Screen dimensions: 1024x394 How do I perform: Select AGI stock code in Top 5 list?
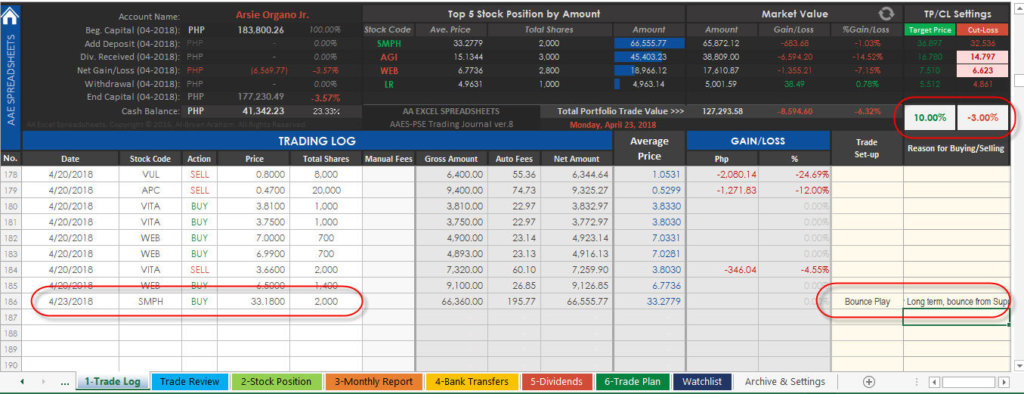(389, 57)
